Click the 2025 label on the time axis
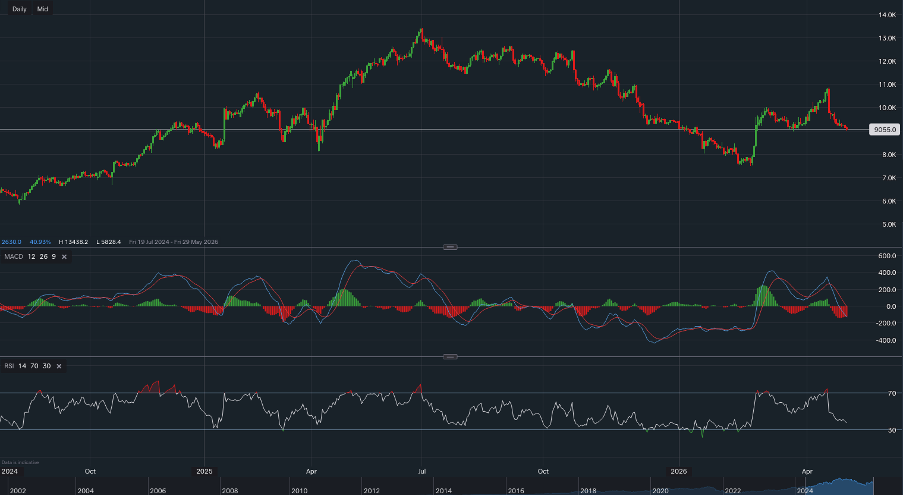 (x=205, y=469)
